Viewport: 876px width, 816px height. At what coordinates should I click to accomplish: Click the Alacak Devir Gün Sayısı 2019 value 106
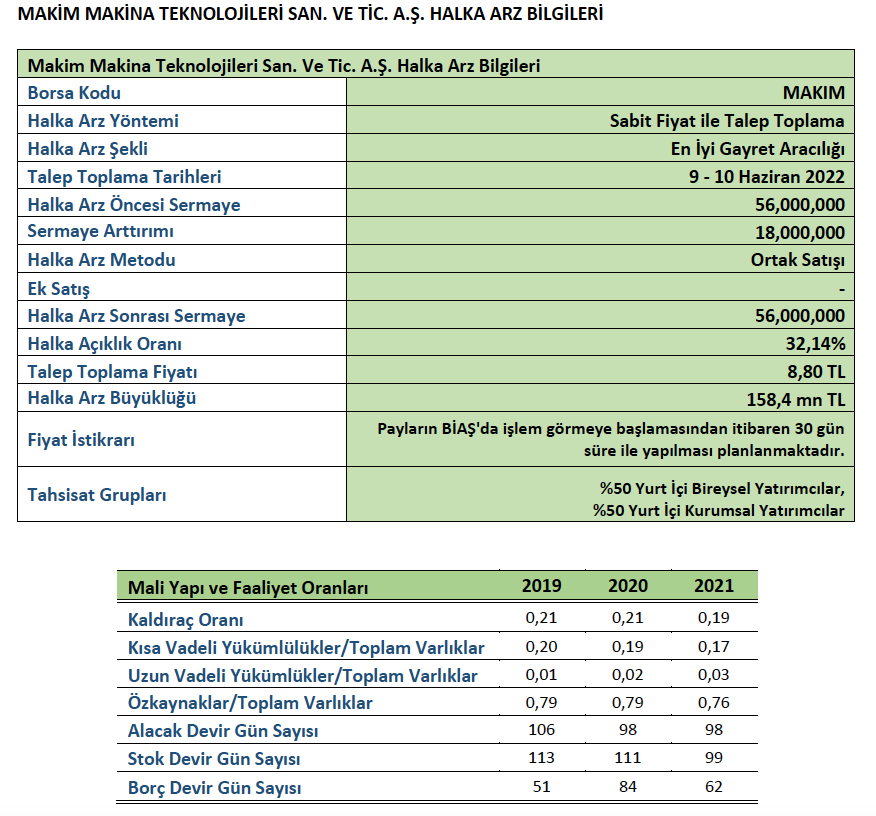[x=541, y=731]
